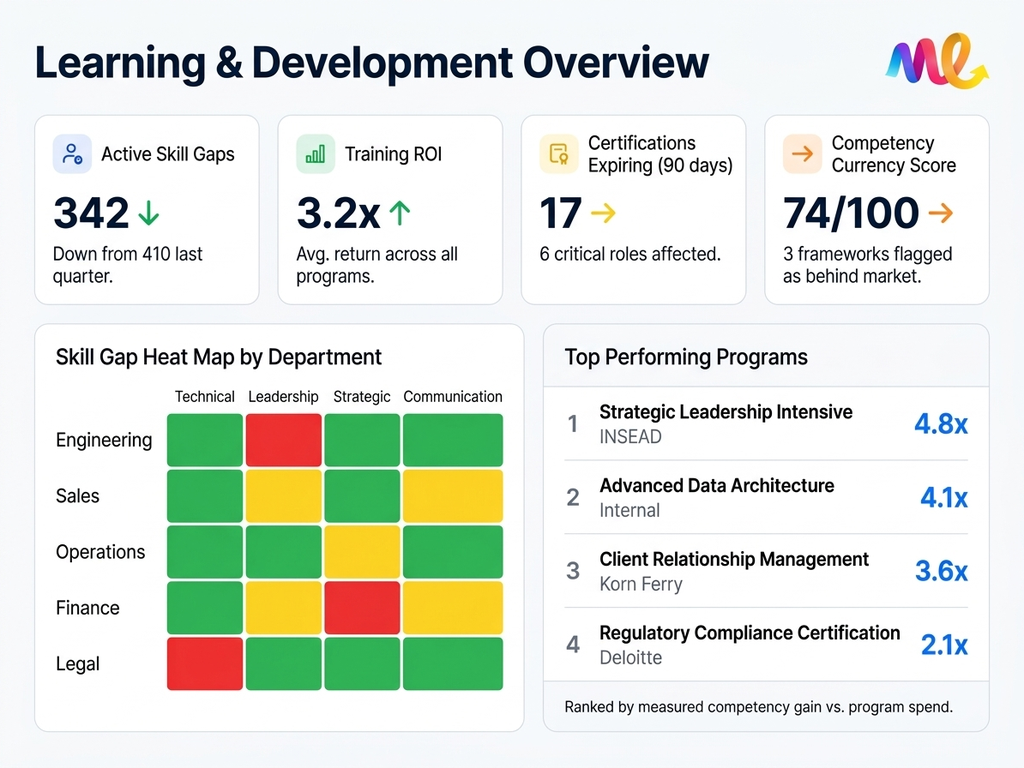Viewport: 1024px width, 768px height.
Task: Click the colorful Me logo in the corner
Action: 935,63
